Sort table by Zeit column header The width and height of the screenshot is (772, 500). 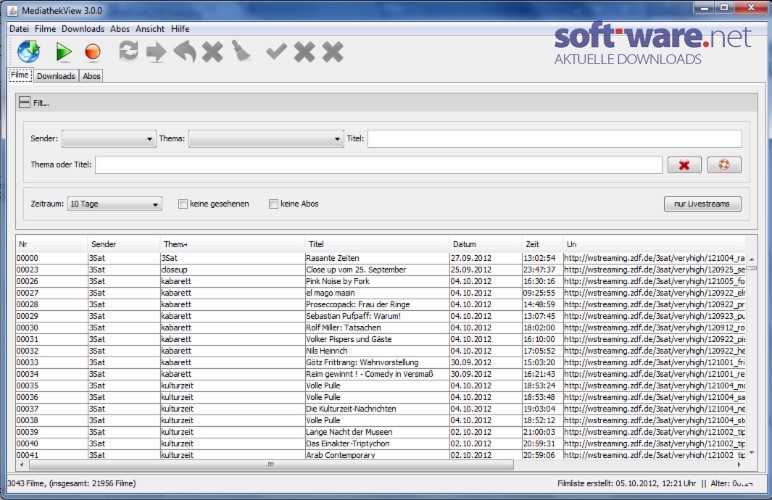tap(543, 244)
